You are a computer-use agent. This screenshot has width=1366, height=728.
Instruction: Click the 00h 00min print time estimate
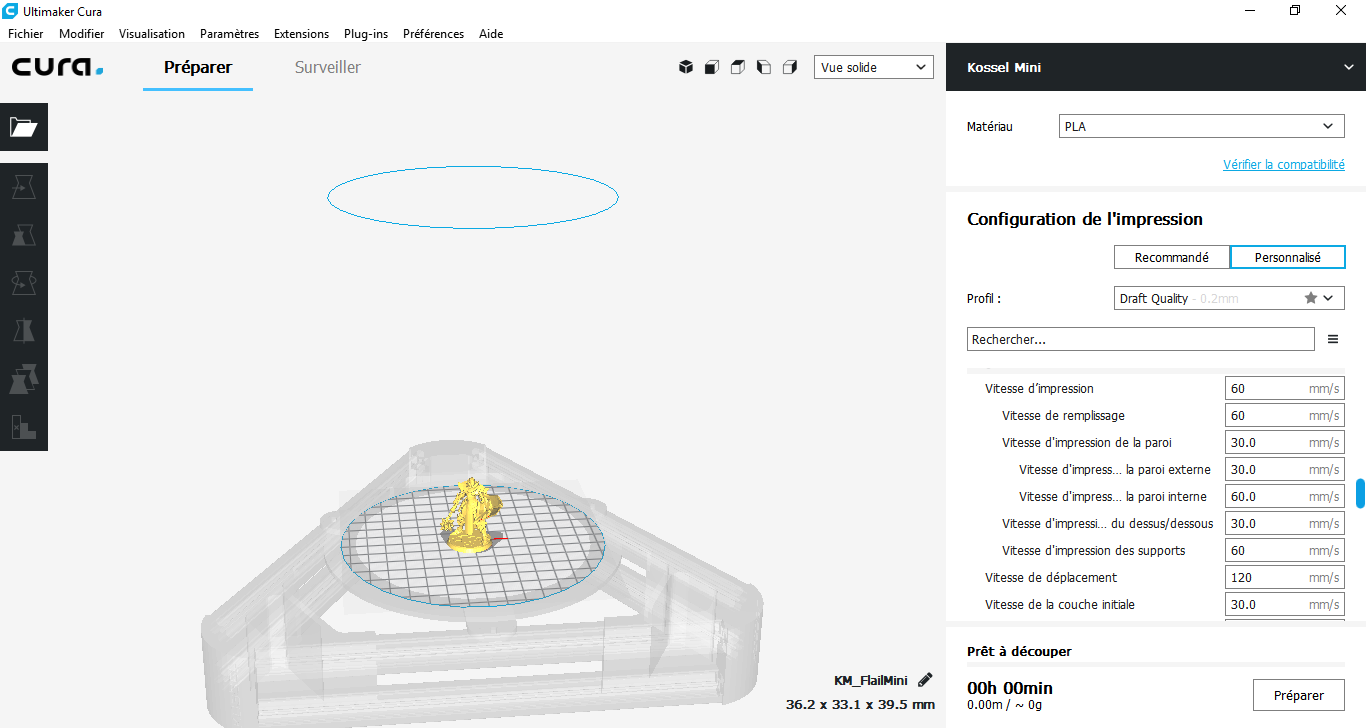point(1010,688)
